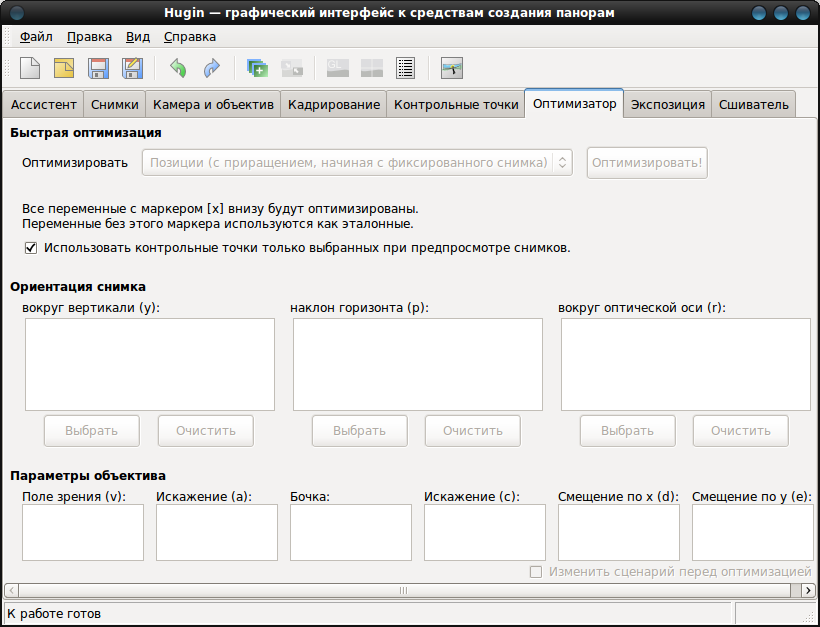Screen dimensions: 820x627
Task: Open the Справка menu
Action: [x=190, y=37]
